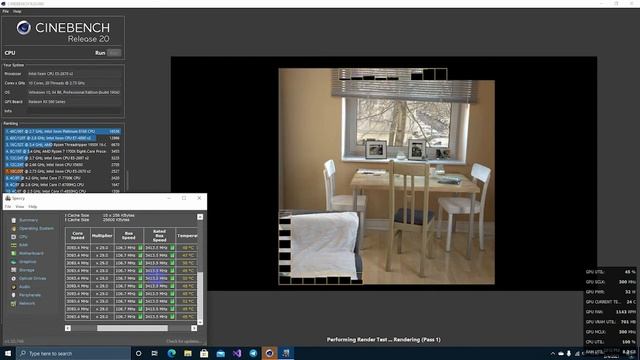Select ranking row Intel Core i7-6700HQ CPU

point(63,185)
